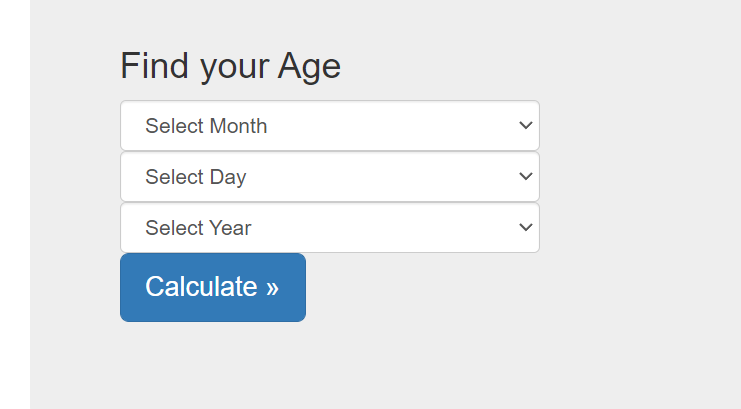Click the word "Calculate" in the blue button
This screenshot has width=741, height=409.
201,287
